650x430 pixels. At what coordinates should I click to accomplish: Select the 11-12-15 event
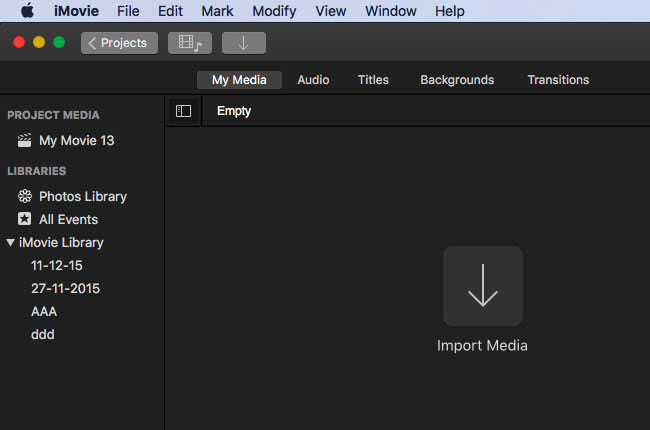tap(57, 266)
